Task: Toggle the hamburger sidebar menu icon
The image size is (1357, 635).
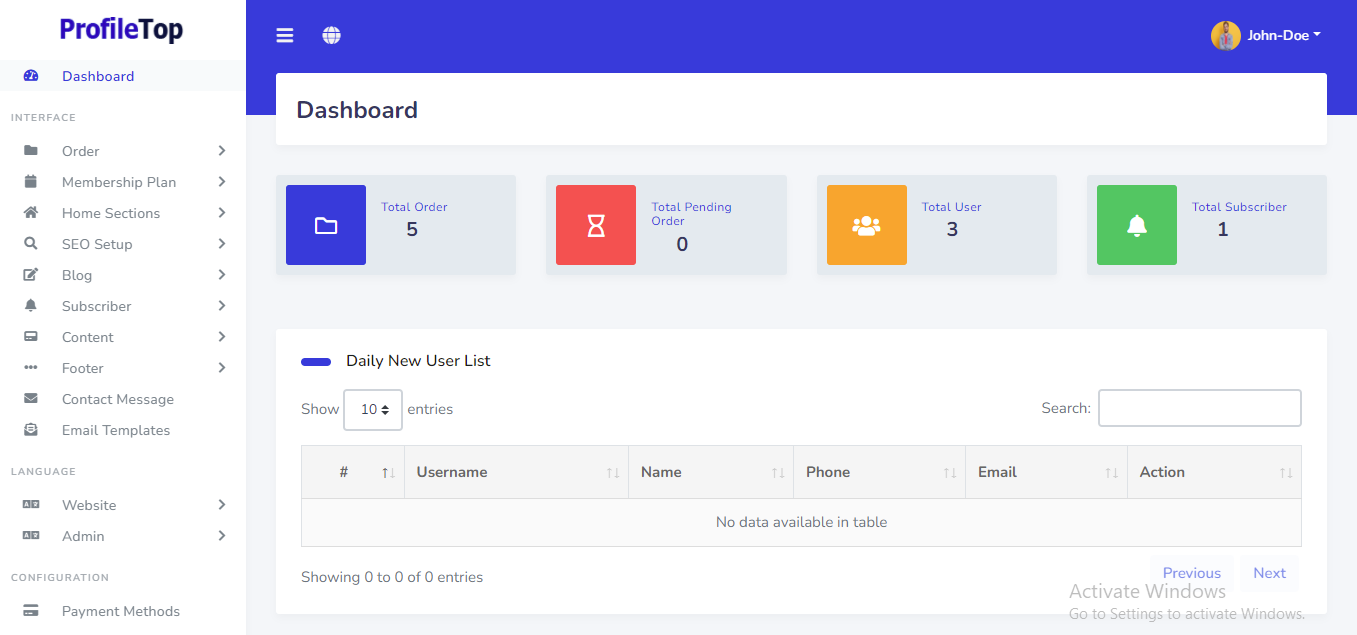Action: (285, 35)
